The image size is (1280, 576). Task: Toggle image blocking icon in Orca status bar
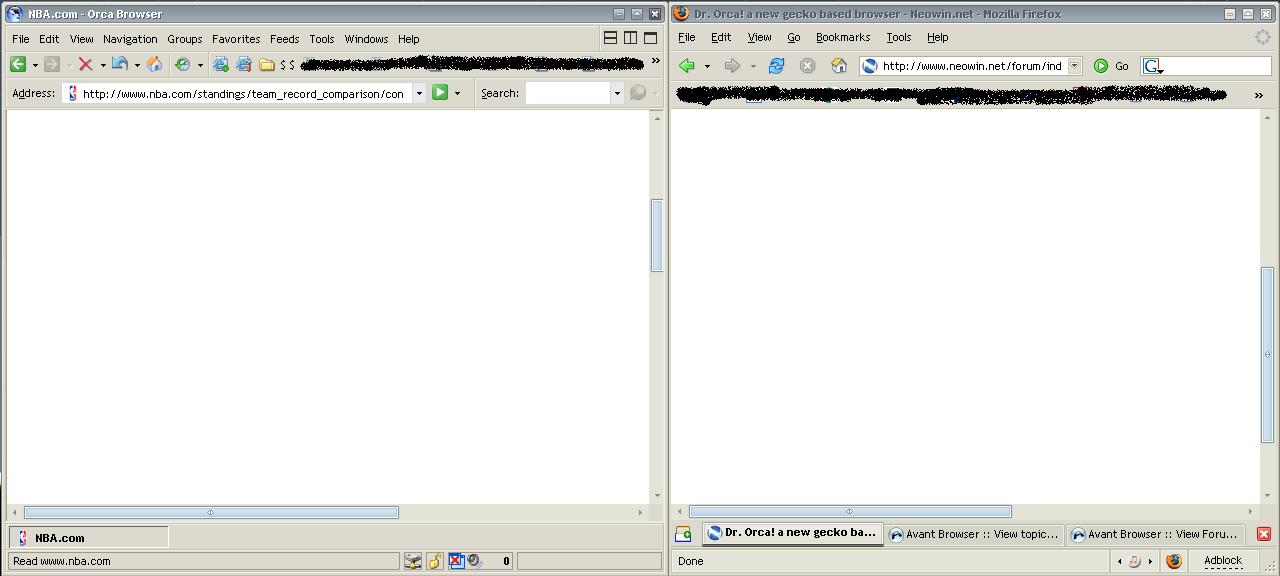coord(456,561)
